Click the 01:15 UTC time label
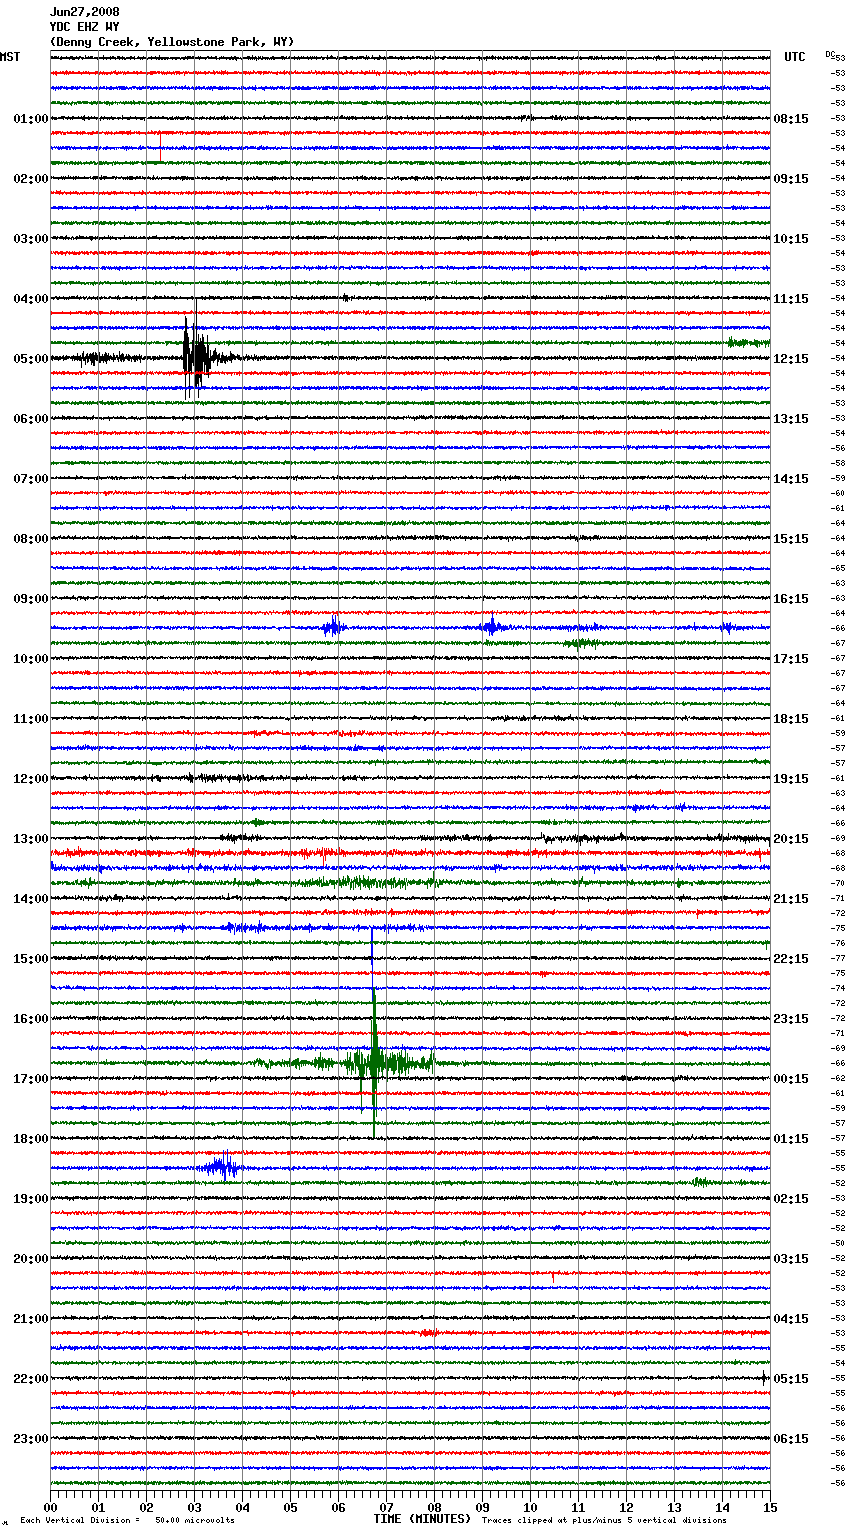Viewport: 850px width, 1534px height. coord(791,1139)
